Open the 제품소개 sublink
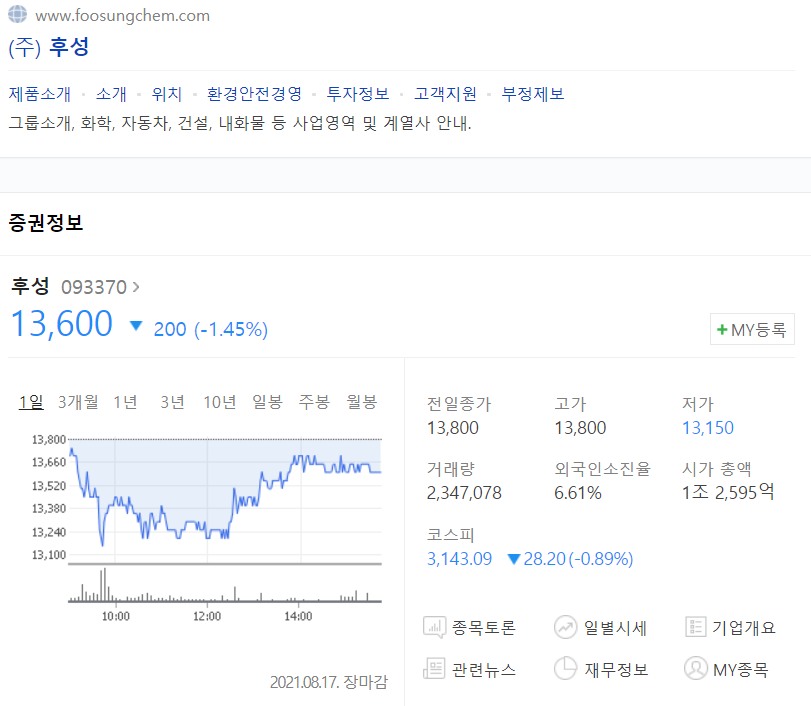This screenshot has height=706, width=811. 40,94
